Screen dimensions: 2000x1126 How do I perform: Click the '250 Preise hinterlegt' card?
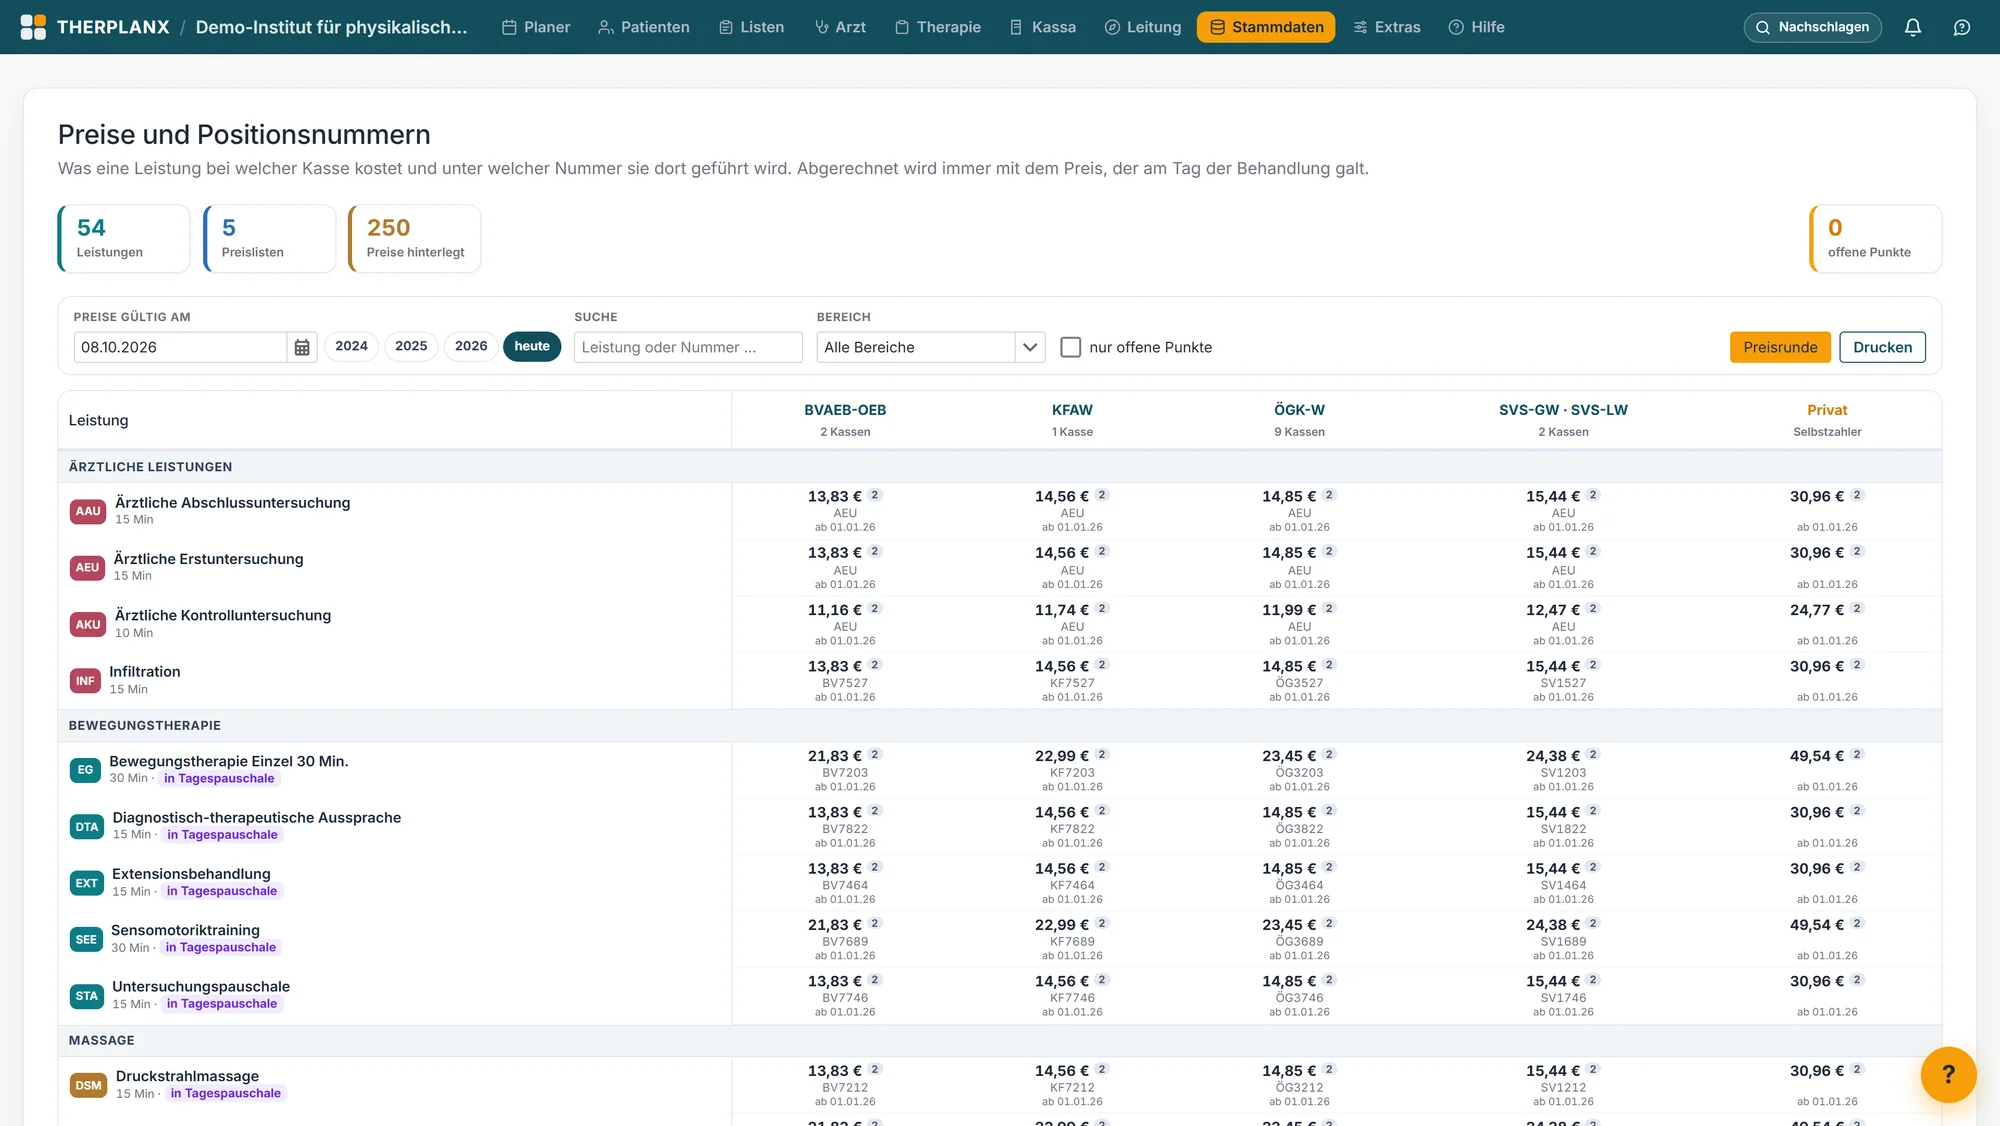pos(414,238)
